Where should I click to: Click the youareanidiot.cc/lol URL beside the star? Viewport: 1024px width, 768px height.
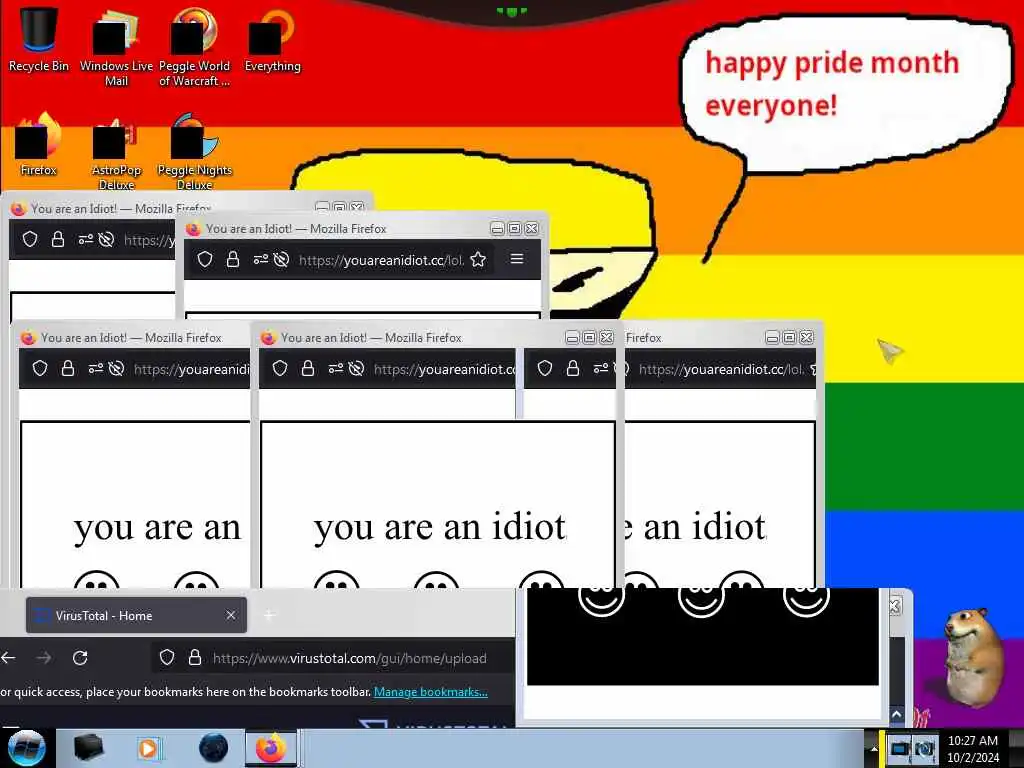[x=381, y=260]
